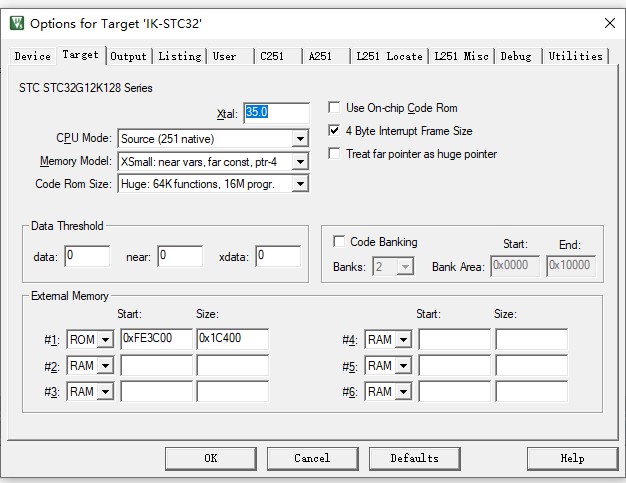Click memory #6 Start field

coord(454,391)
